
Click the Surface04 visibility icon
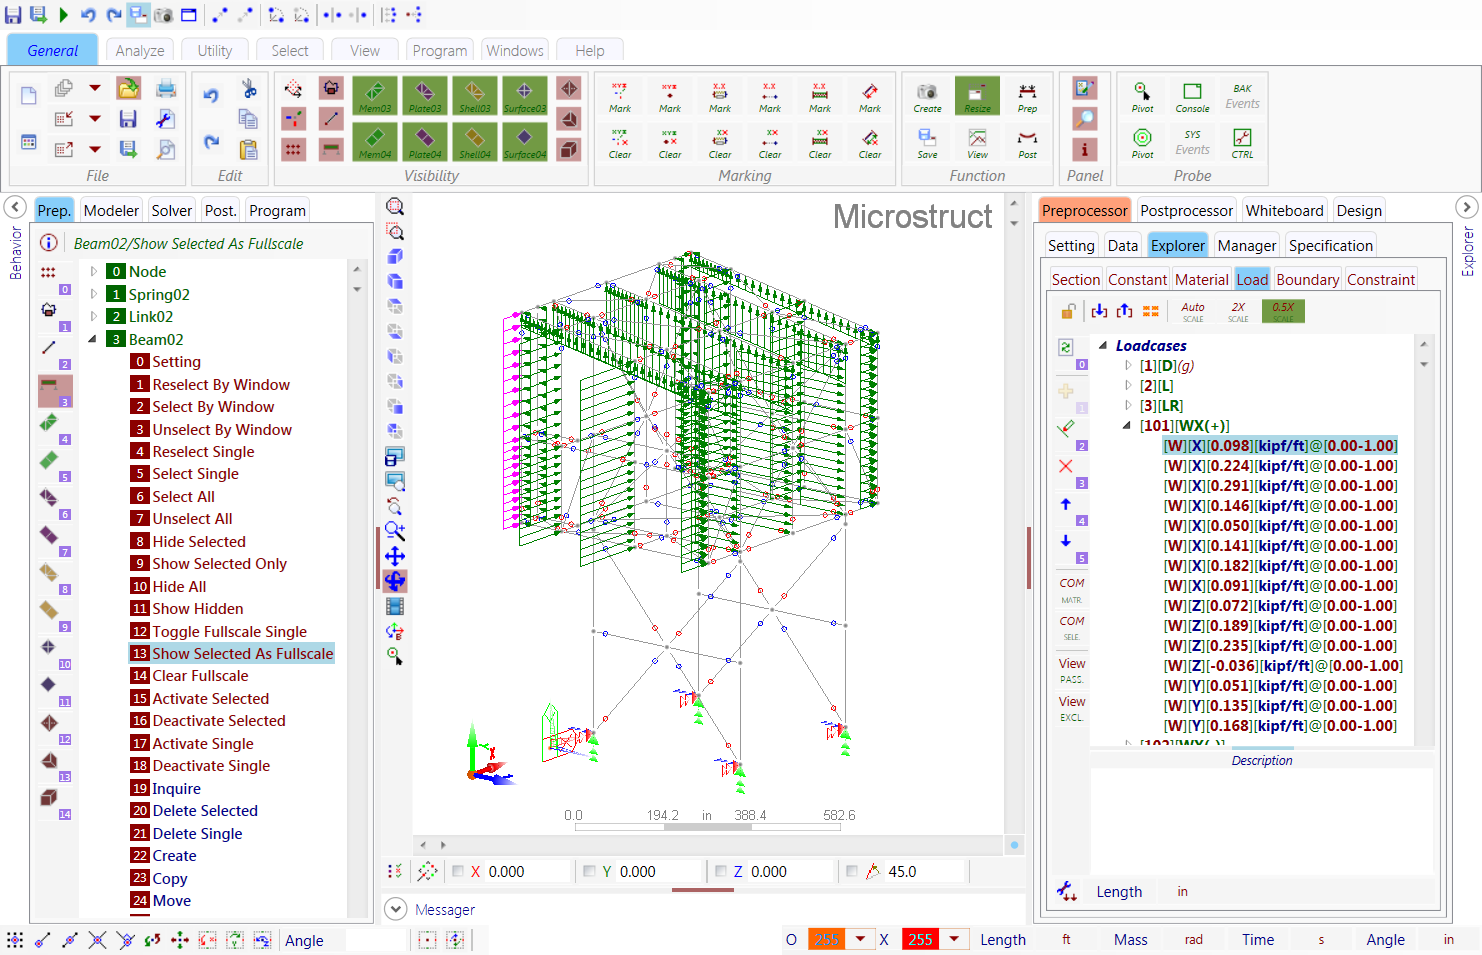point(525,142)
